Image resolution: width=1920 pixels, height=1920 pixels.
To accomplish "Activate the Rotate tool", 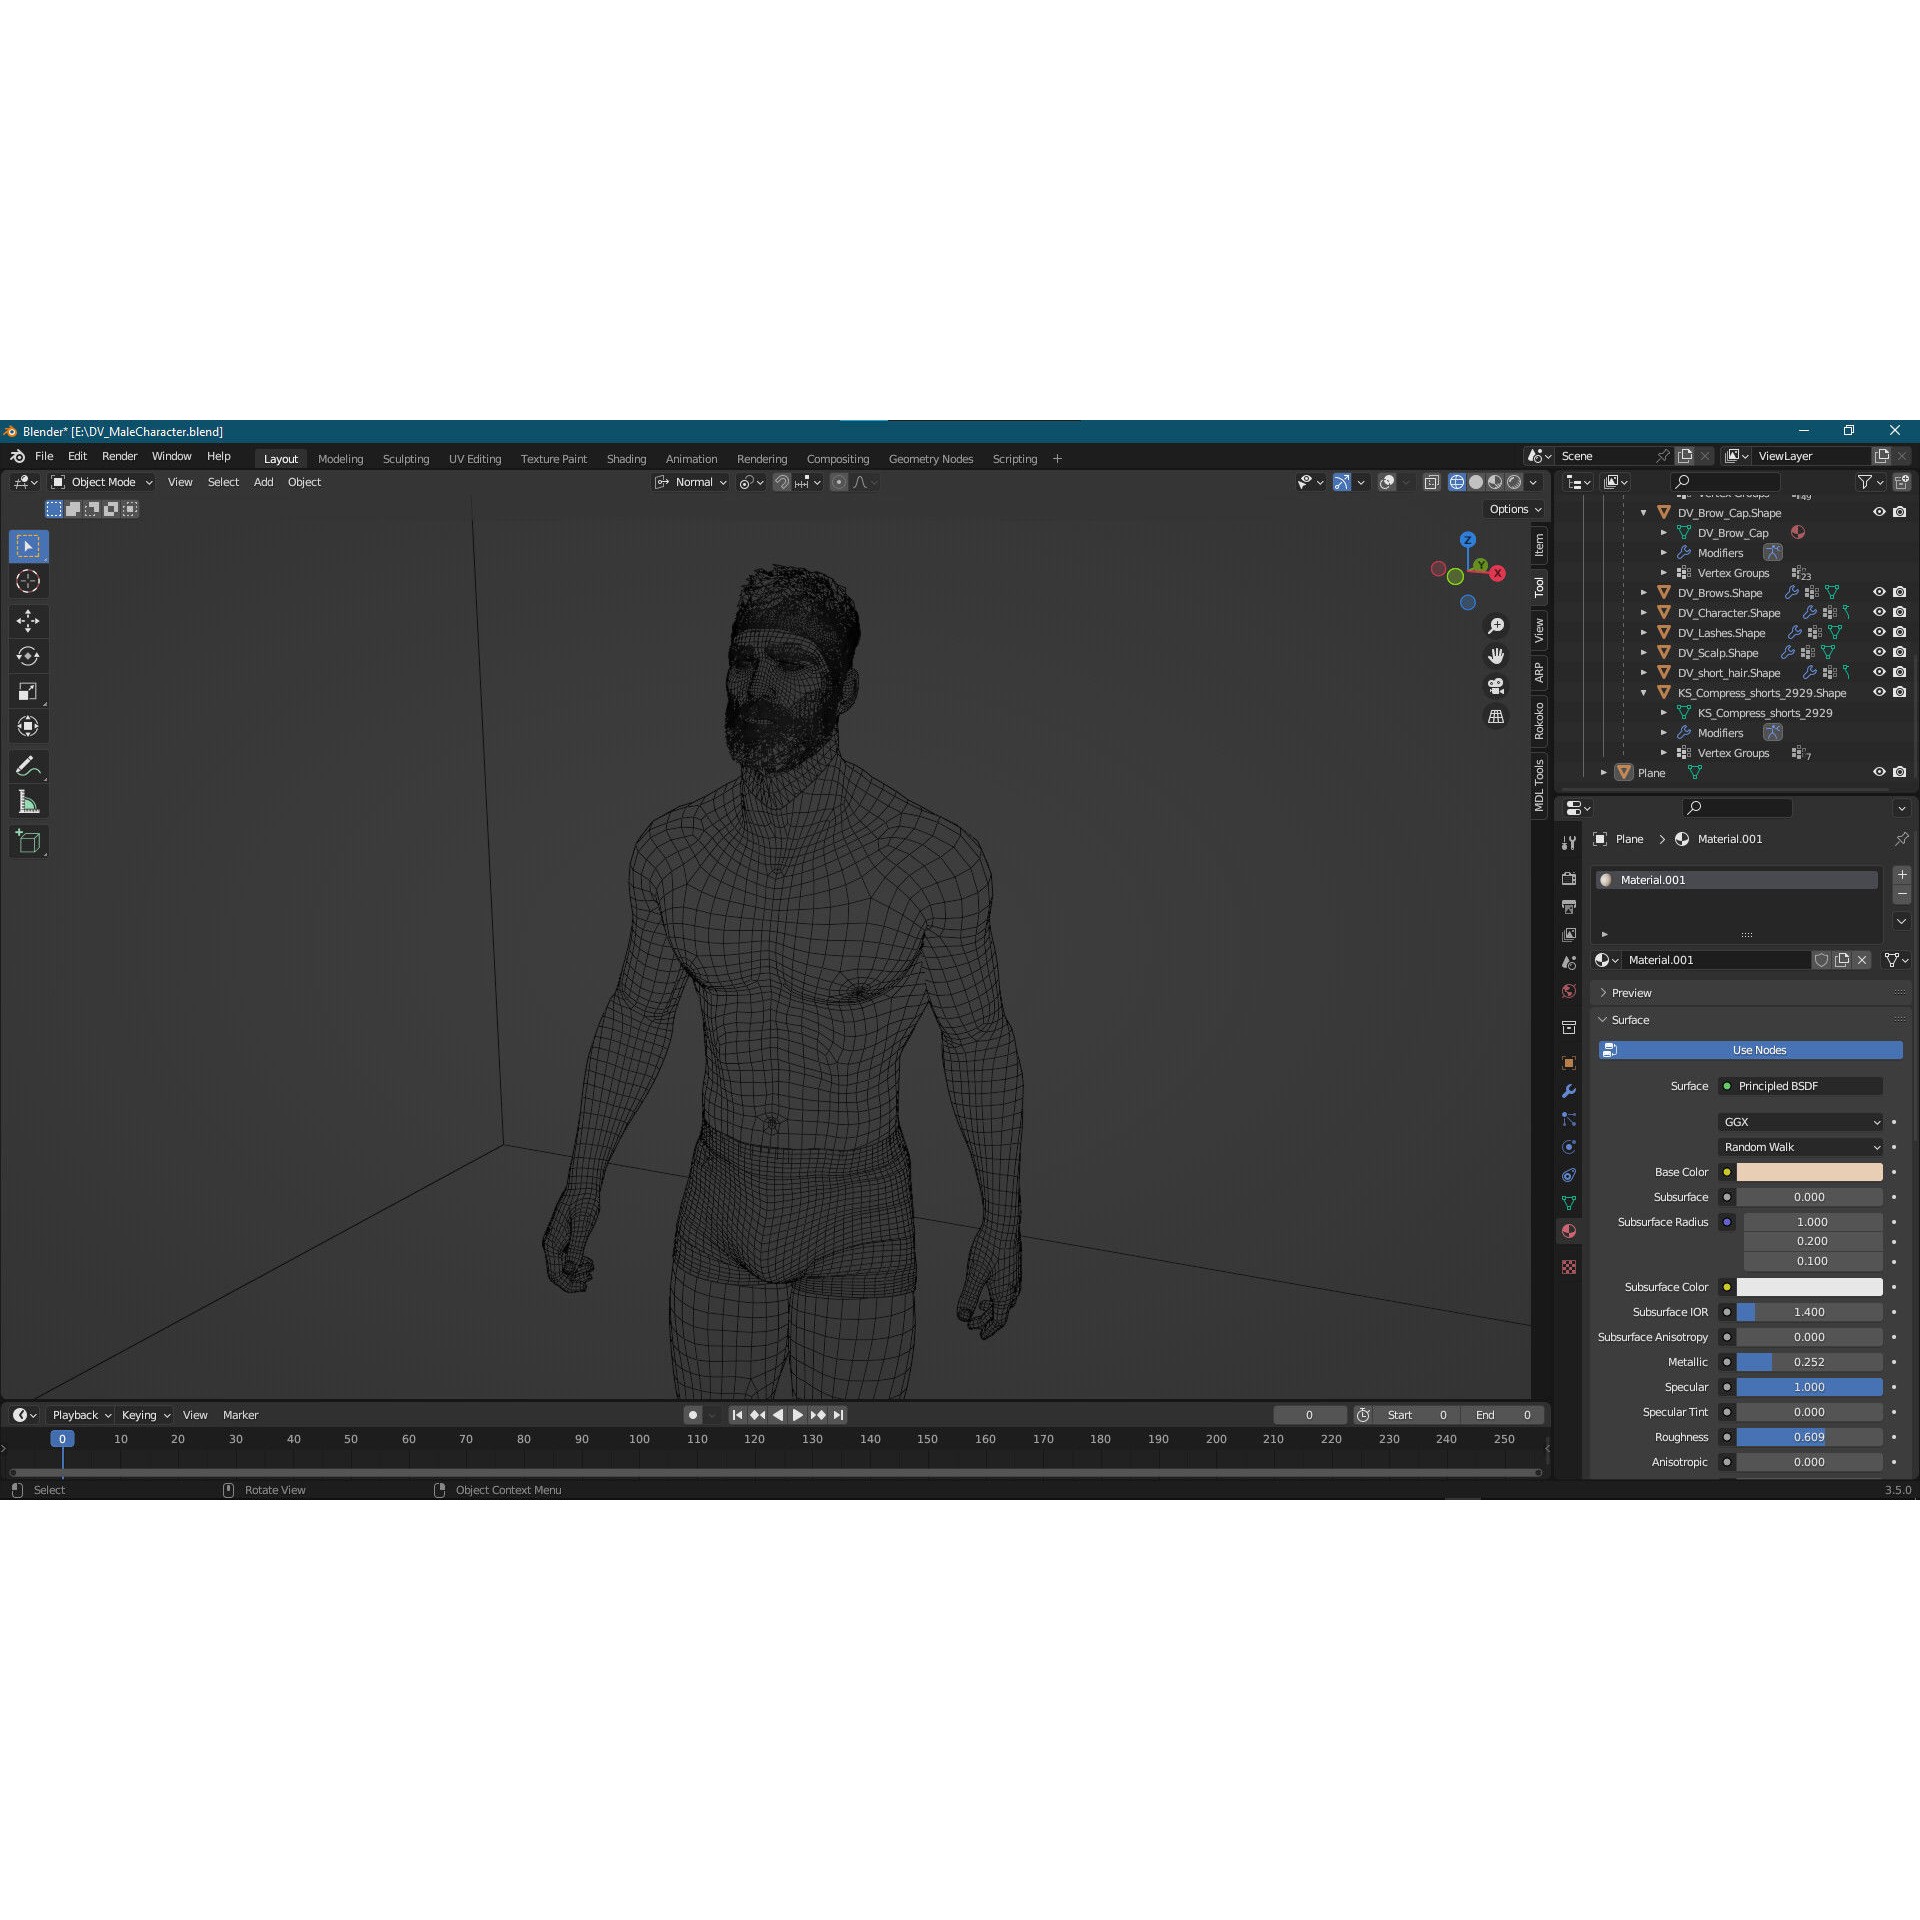I will 28,656.
